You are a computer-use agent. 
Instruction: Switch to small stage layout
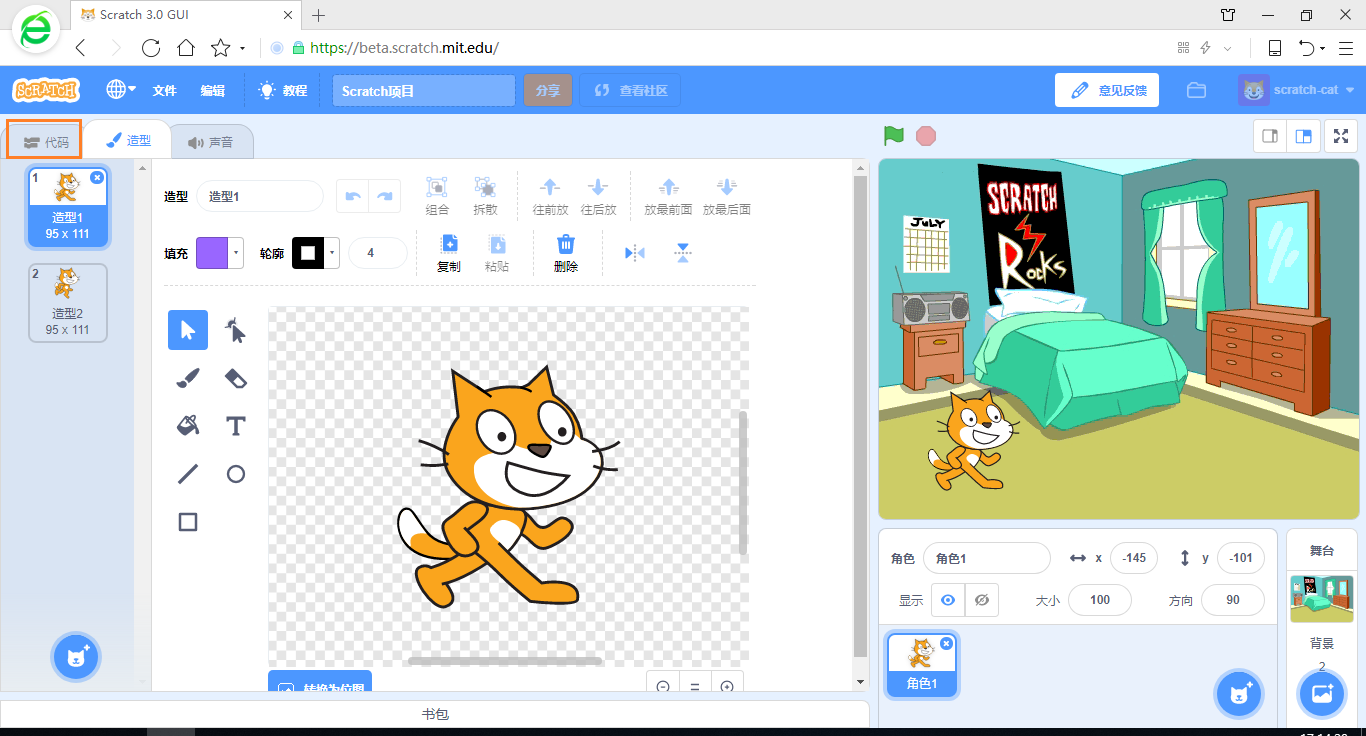tap(1270, 136)
